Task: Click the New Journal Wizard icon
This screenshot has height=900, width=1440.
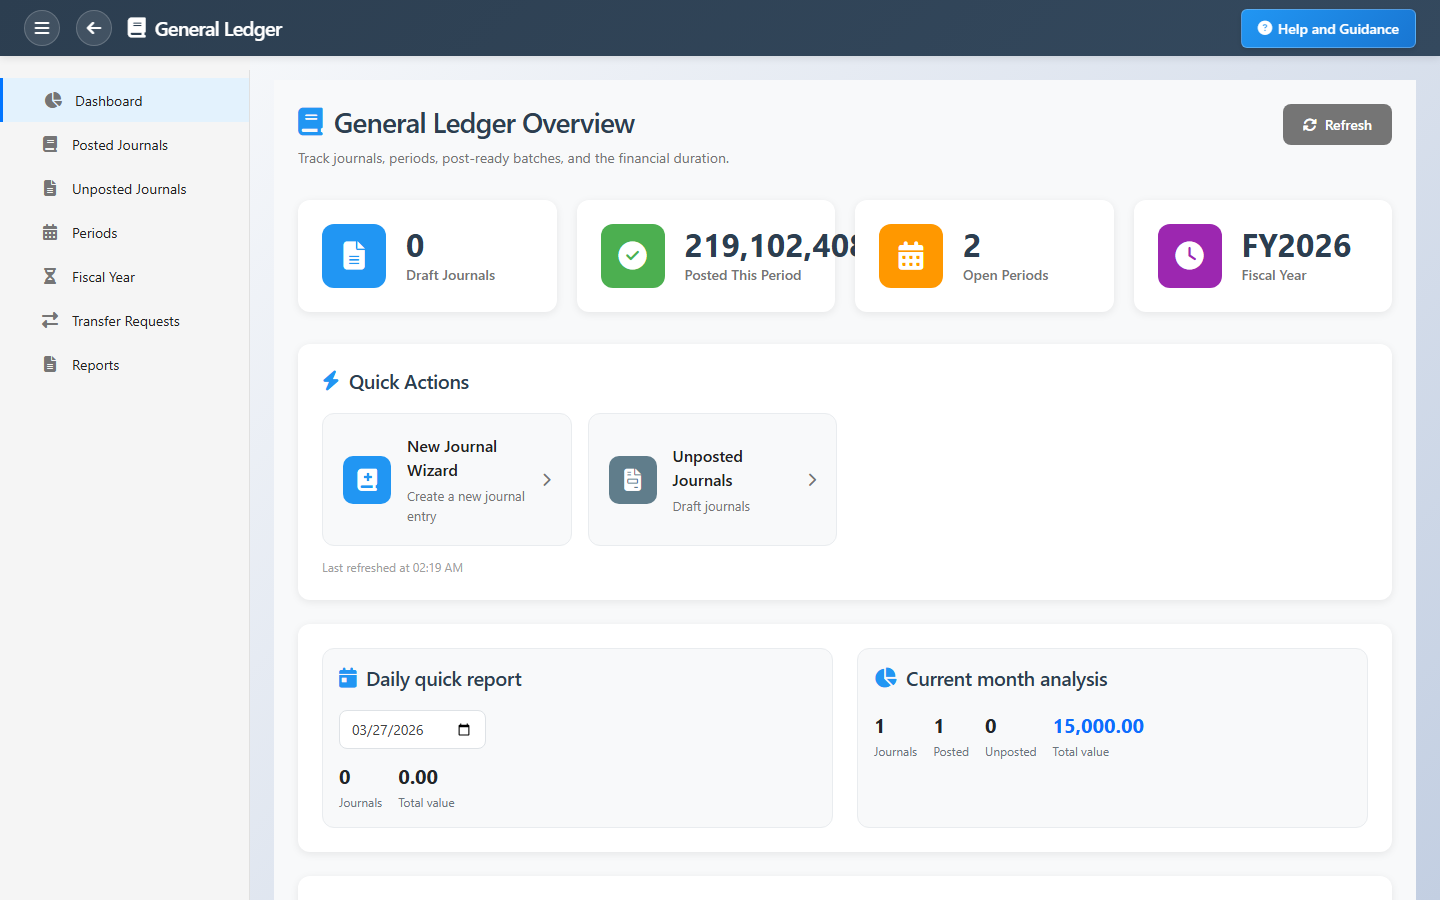Action: tap(367, 480)
